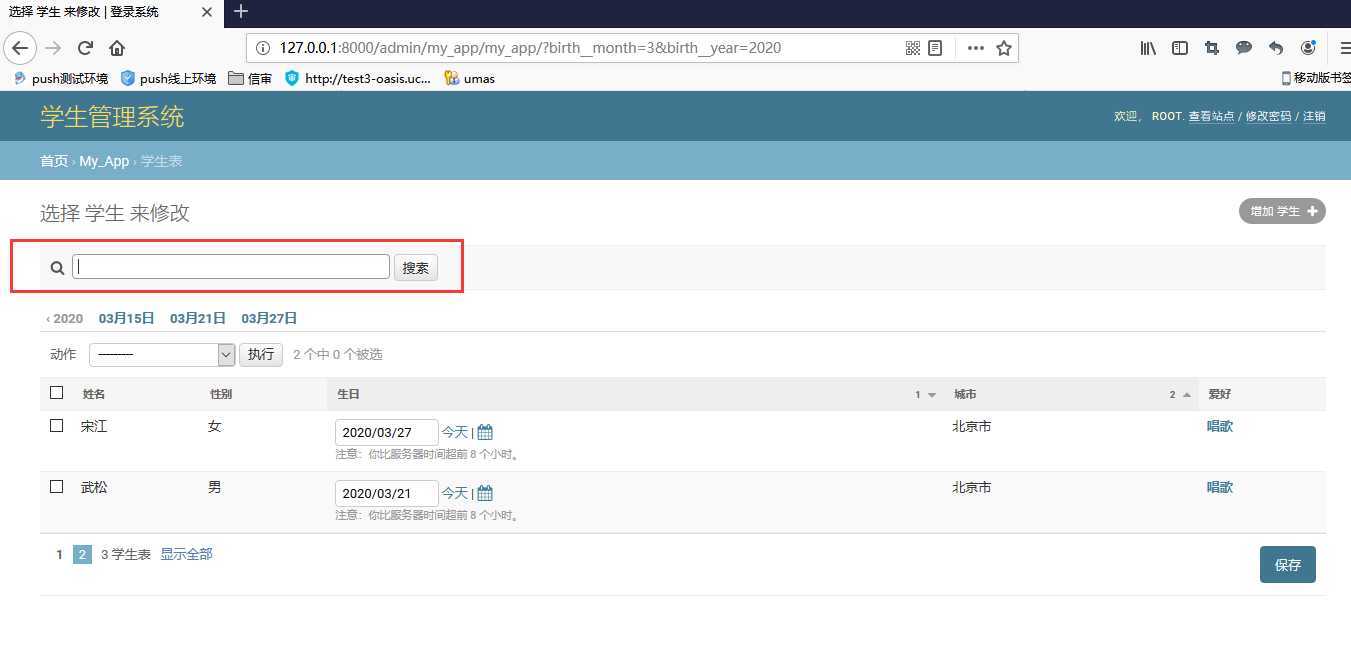This screenshot has width=1351, height=656.
Task: Open the 修改密码 change password link
Action: coord(1268,116)
